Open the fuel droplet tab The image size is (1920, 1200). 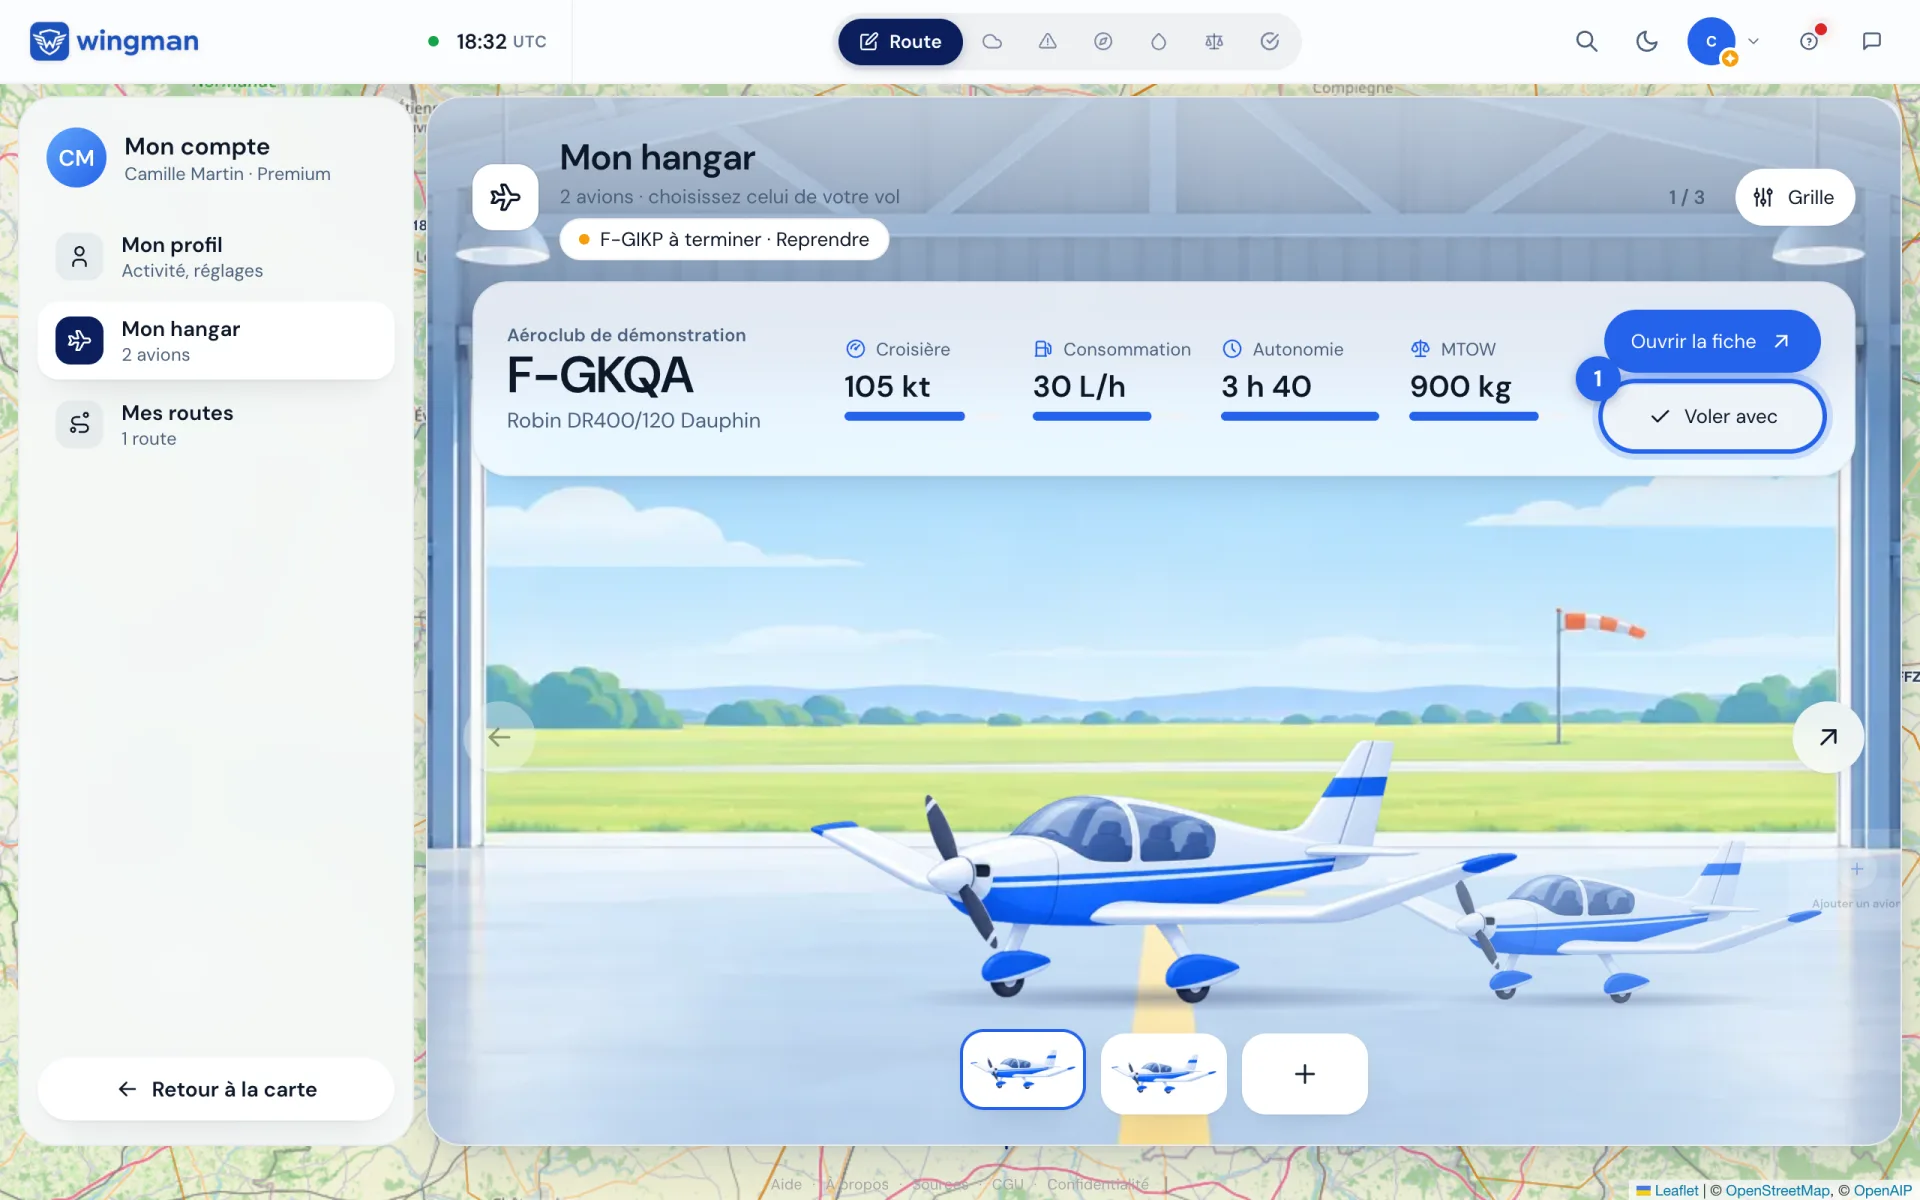pos(1158,41)
